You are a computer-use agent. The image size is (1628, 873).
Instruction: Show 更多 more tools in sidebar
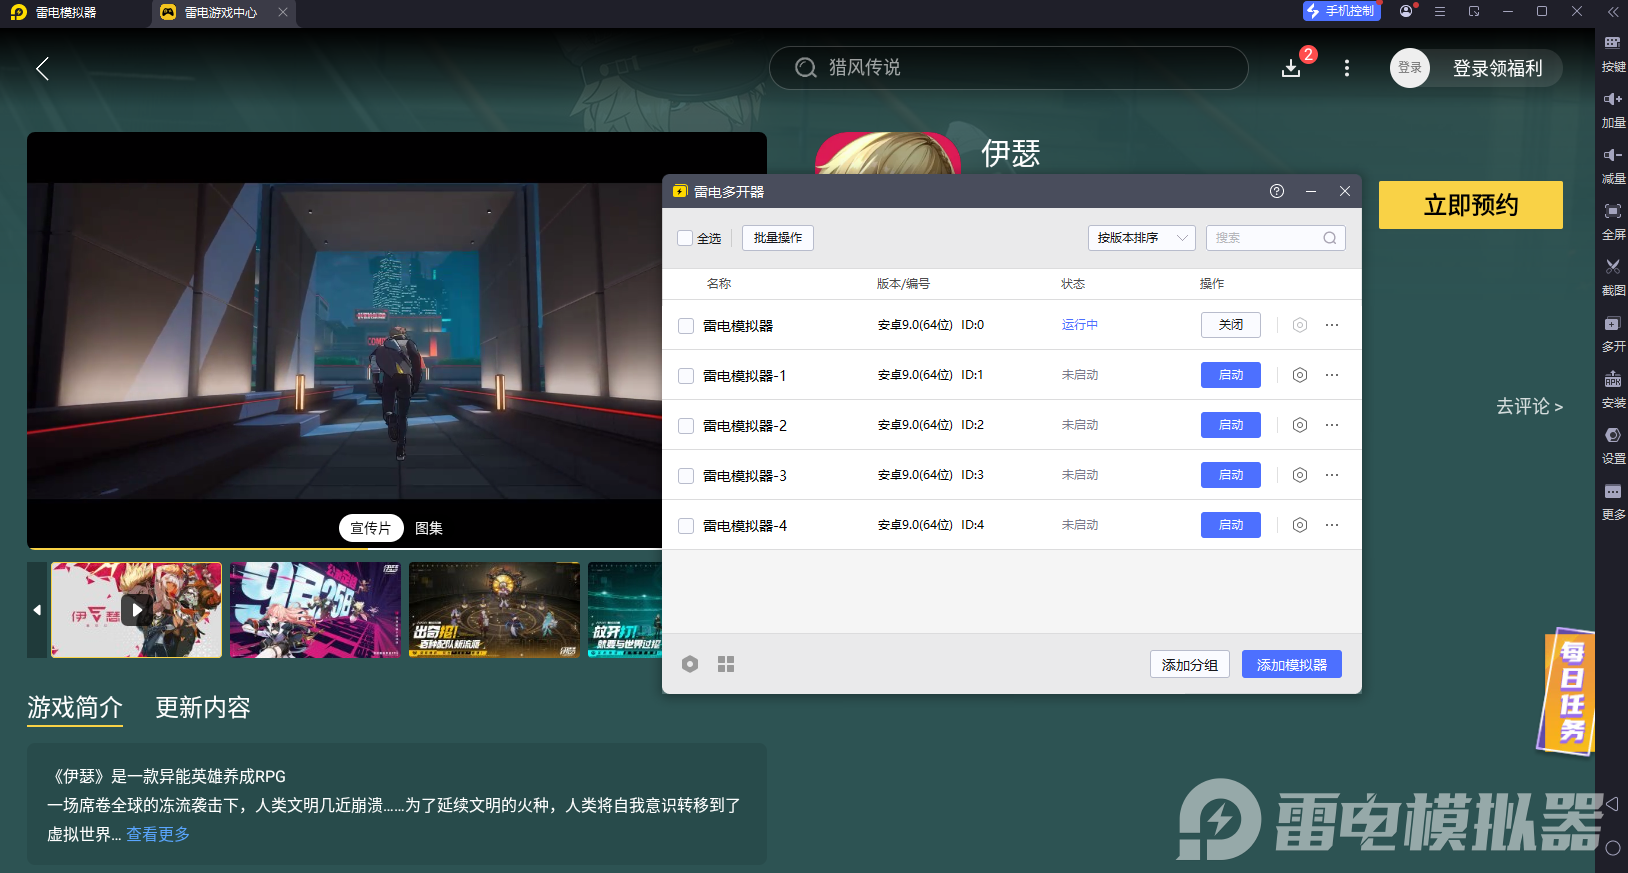[x=1613, y=502]
